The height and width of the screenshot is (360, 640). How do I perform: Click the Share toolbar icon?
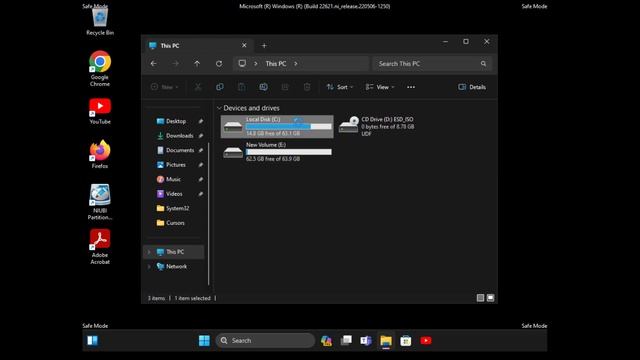285,87
